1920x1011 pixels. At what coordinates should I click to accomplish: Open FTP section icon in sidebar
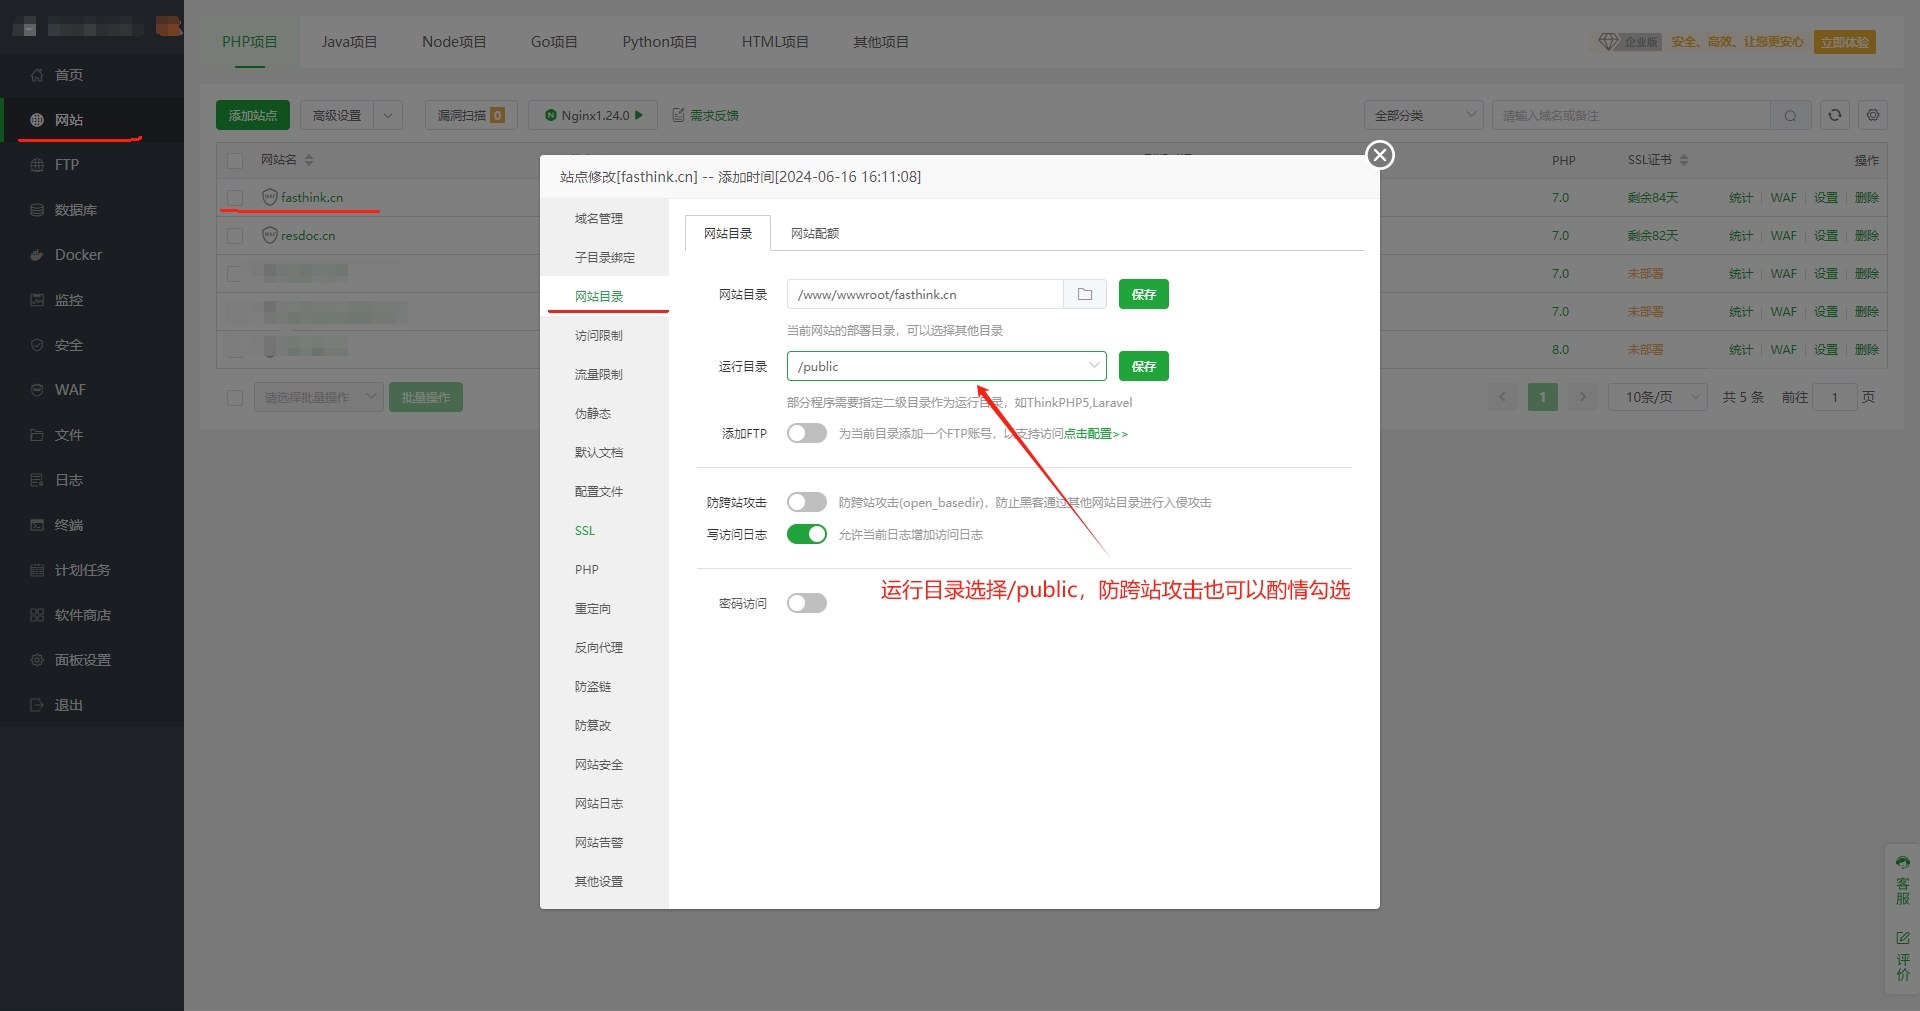click(x=37, y=165)
